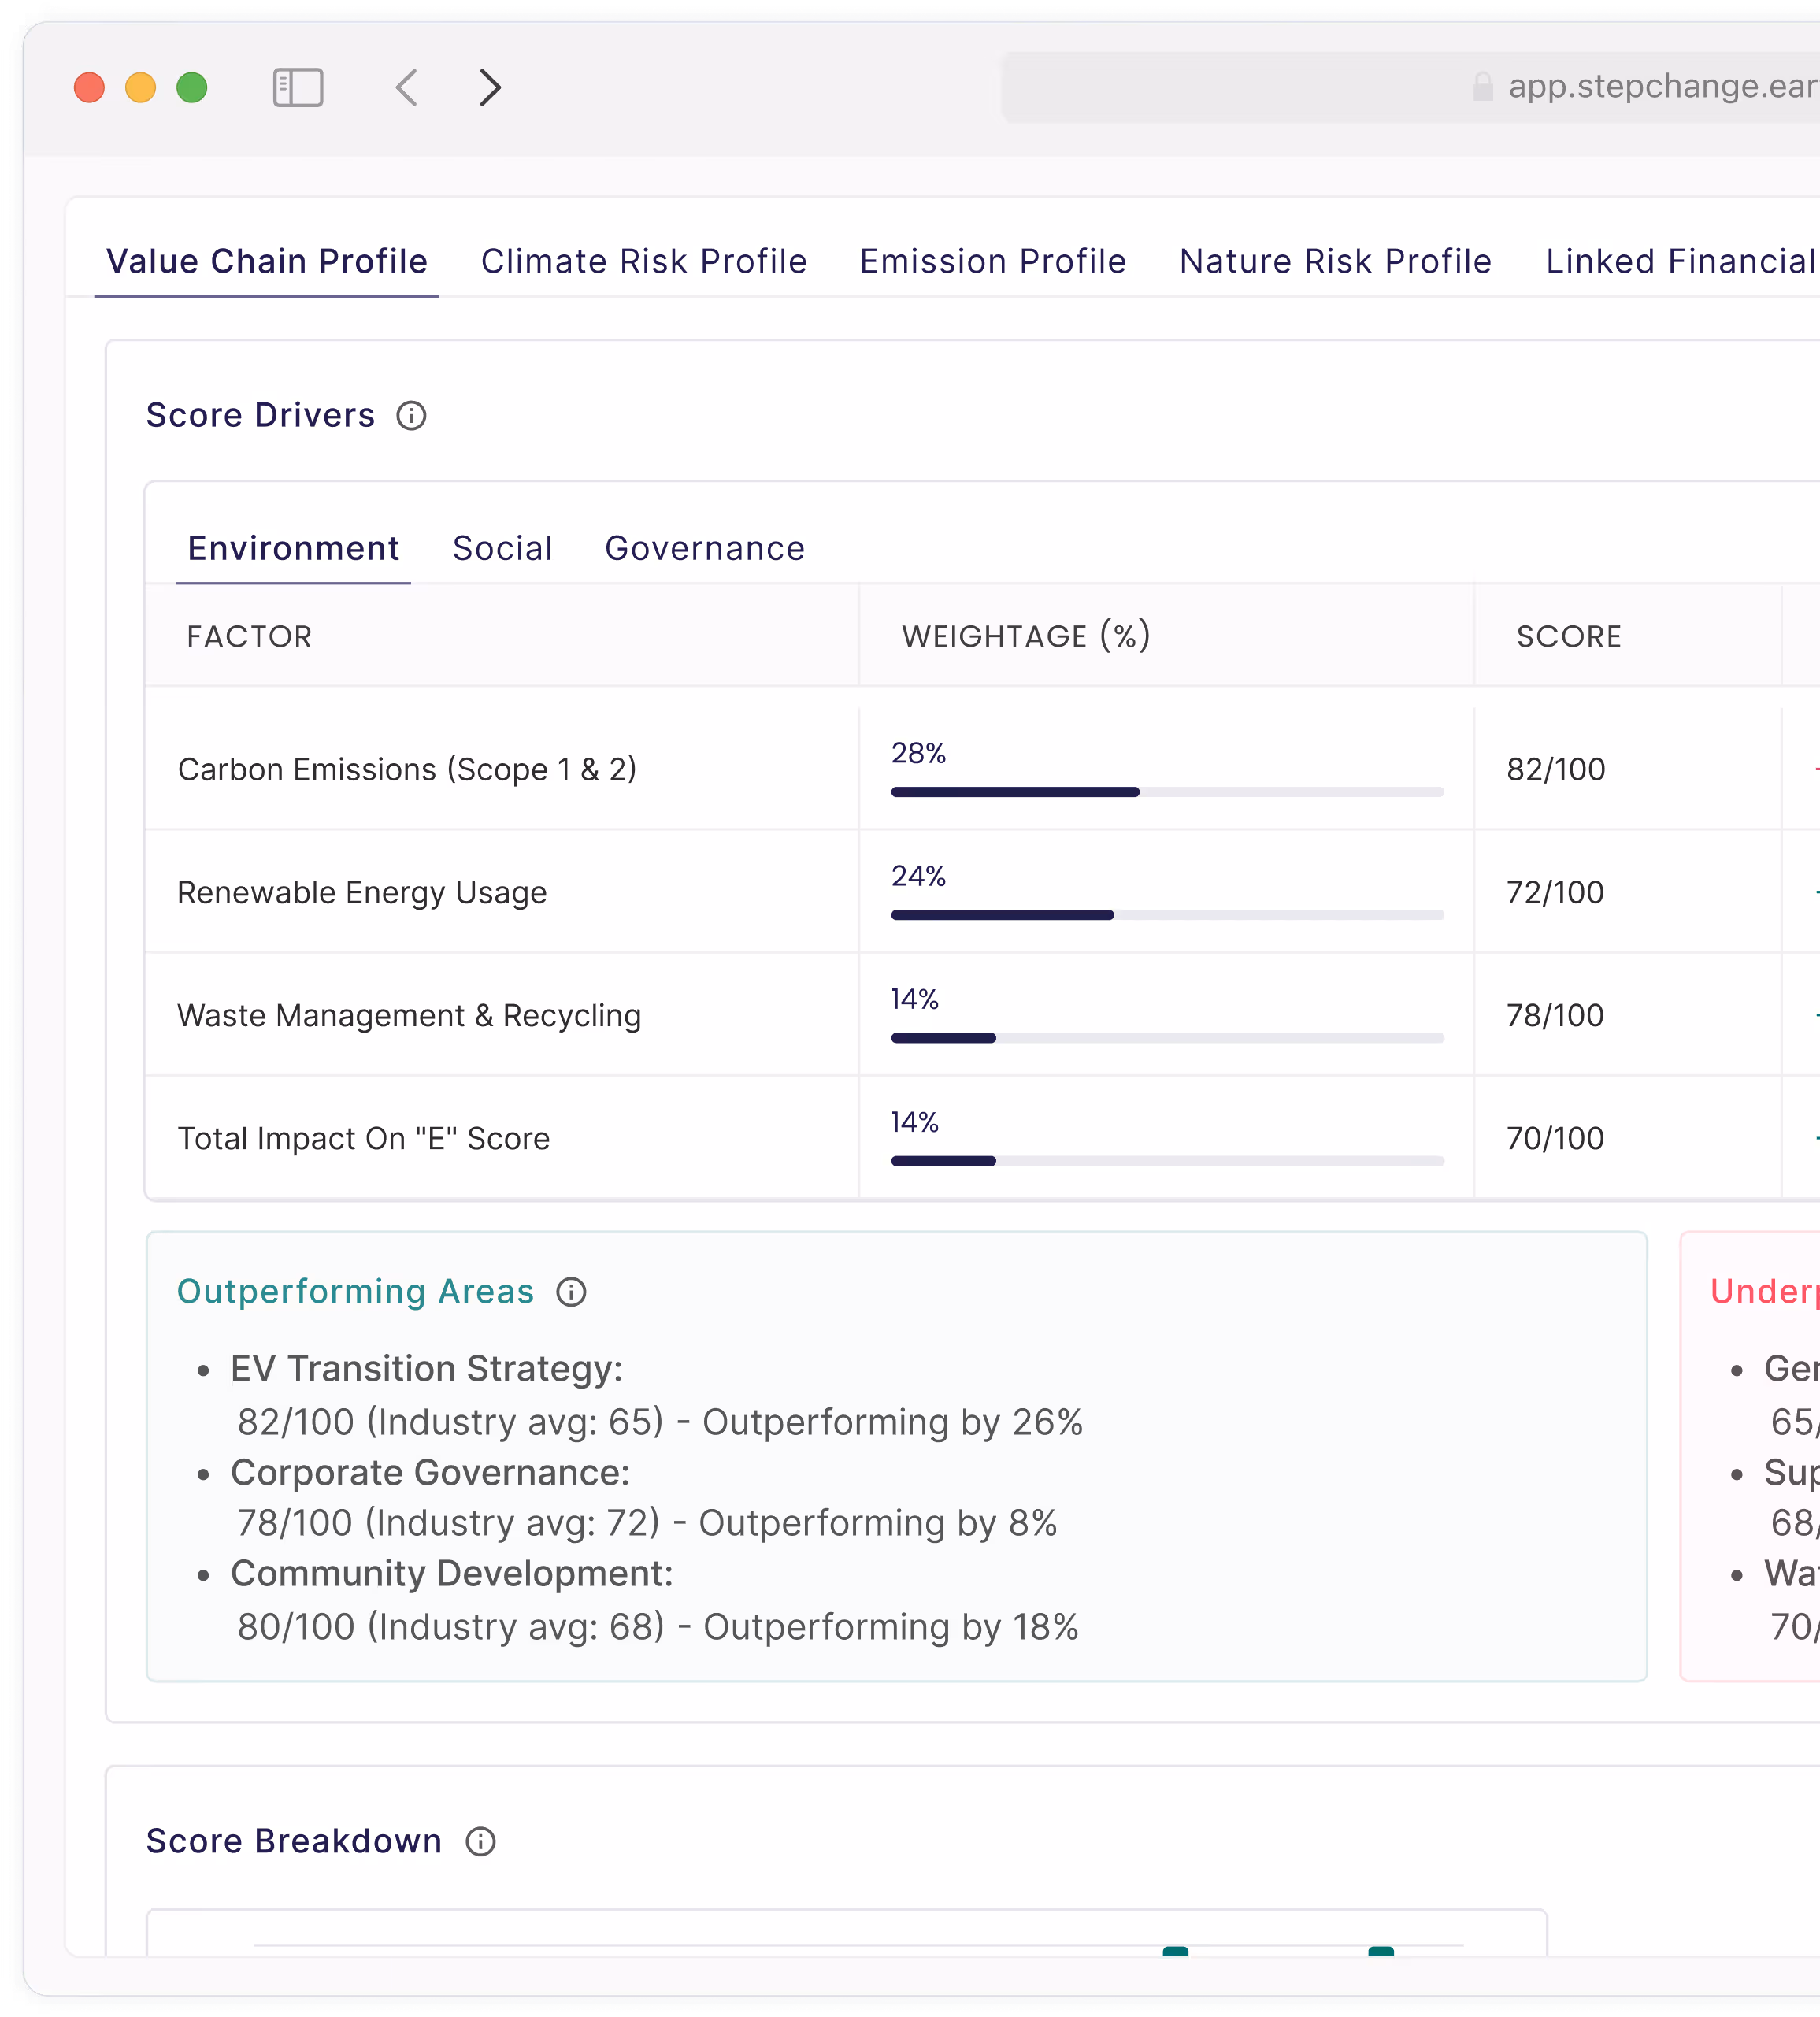Click the Community Development bullet
The height and width of the screenshot is (2017, 1820).
point(452,1574)
